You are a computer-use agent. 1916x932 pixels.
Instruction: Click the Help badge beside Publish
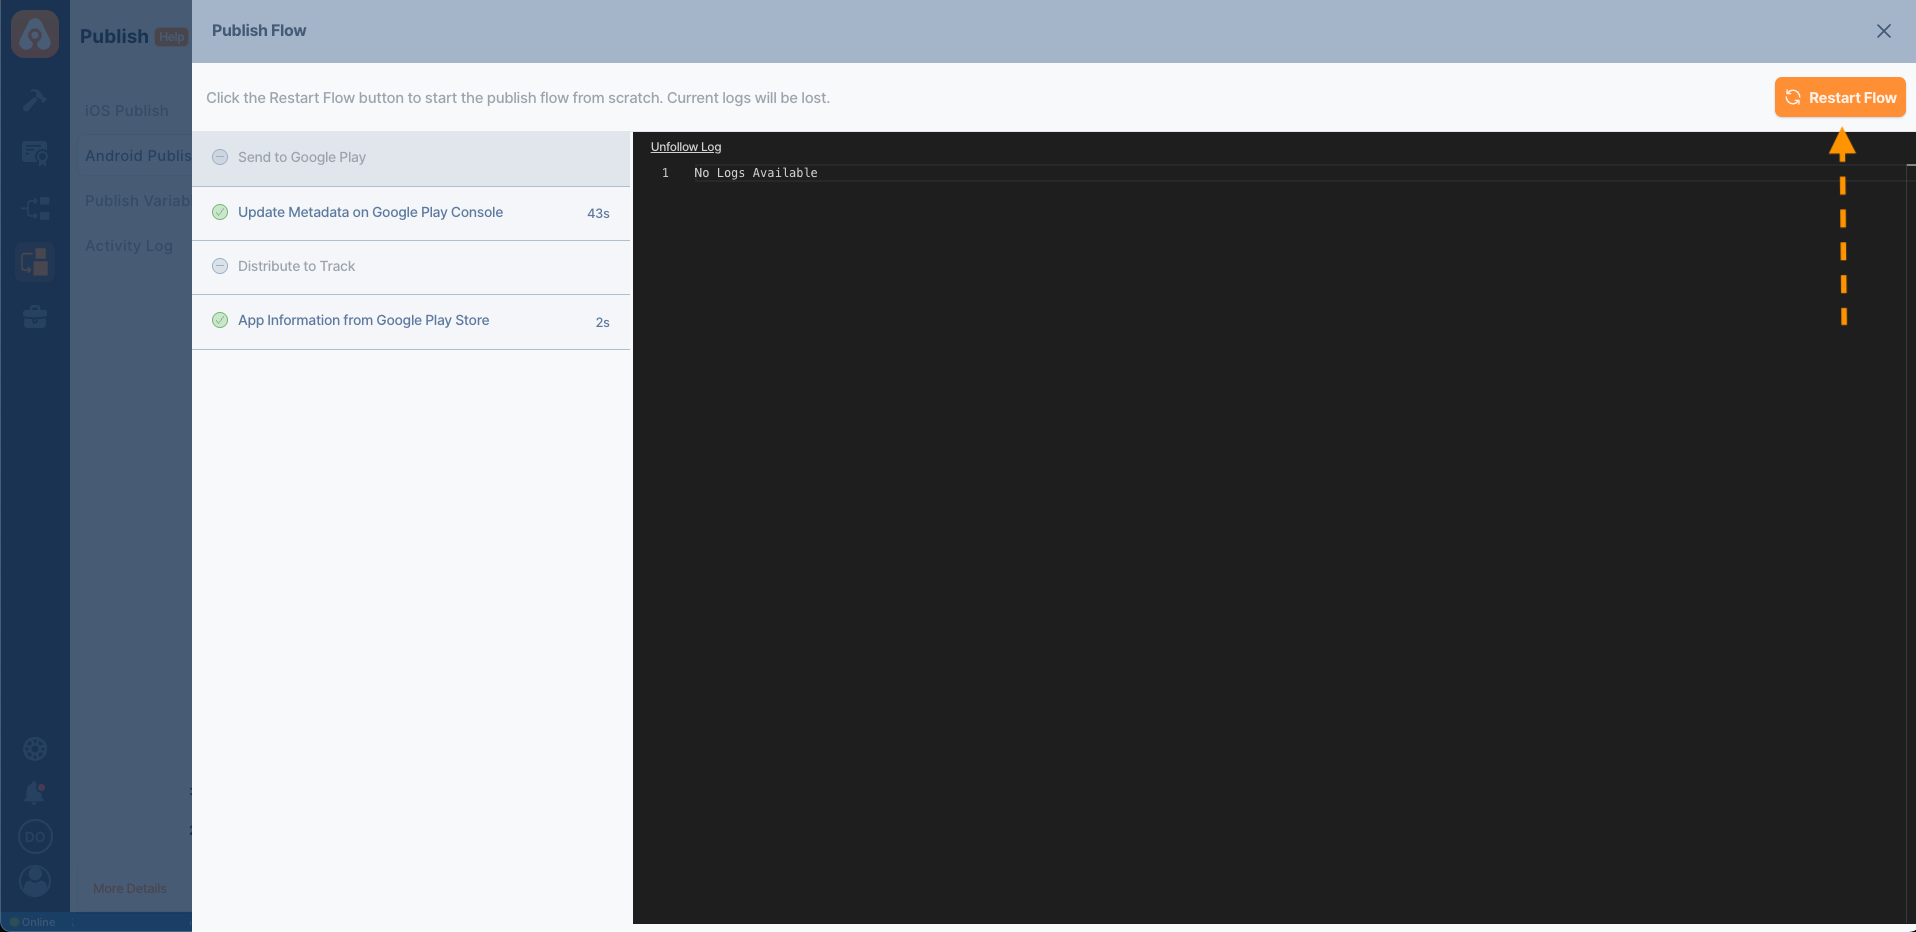tap(172, 37)
